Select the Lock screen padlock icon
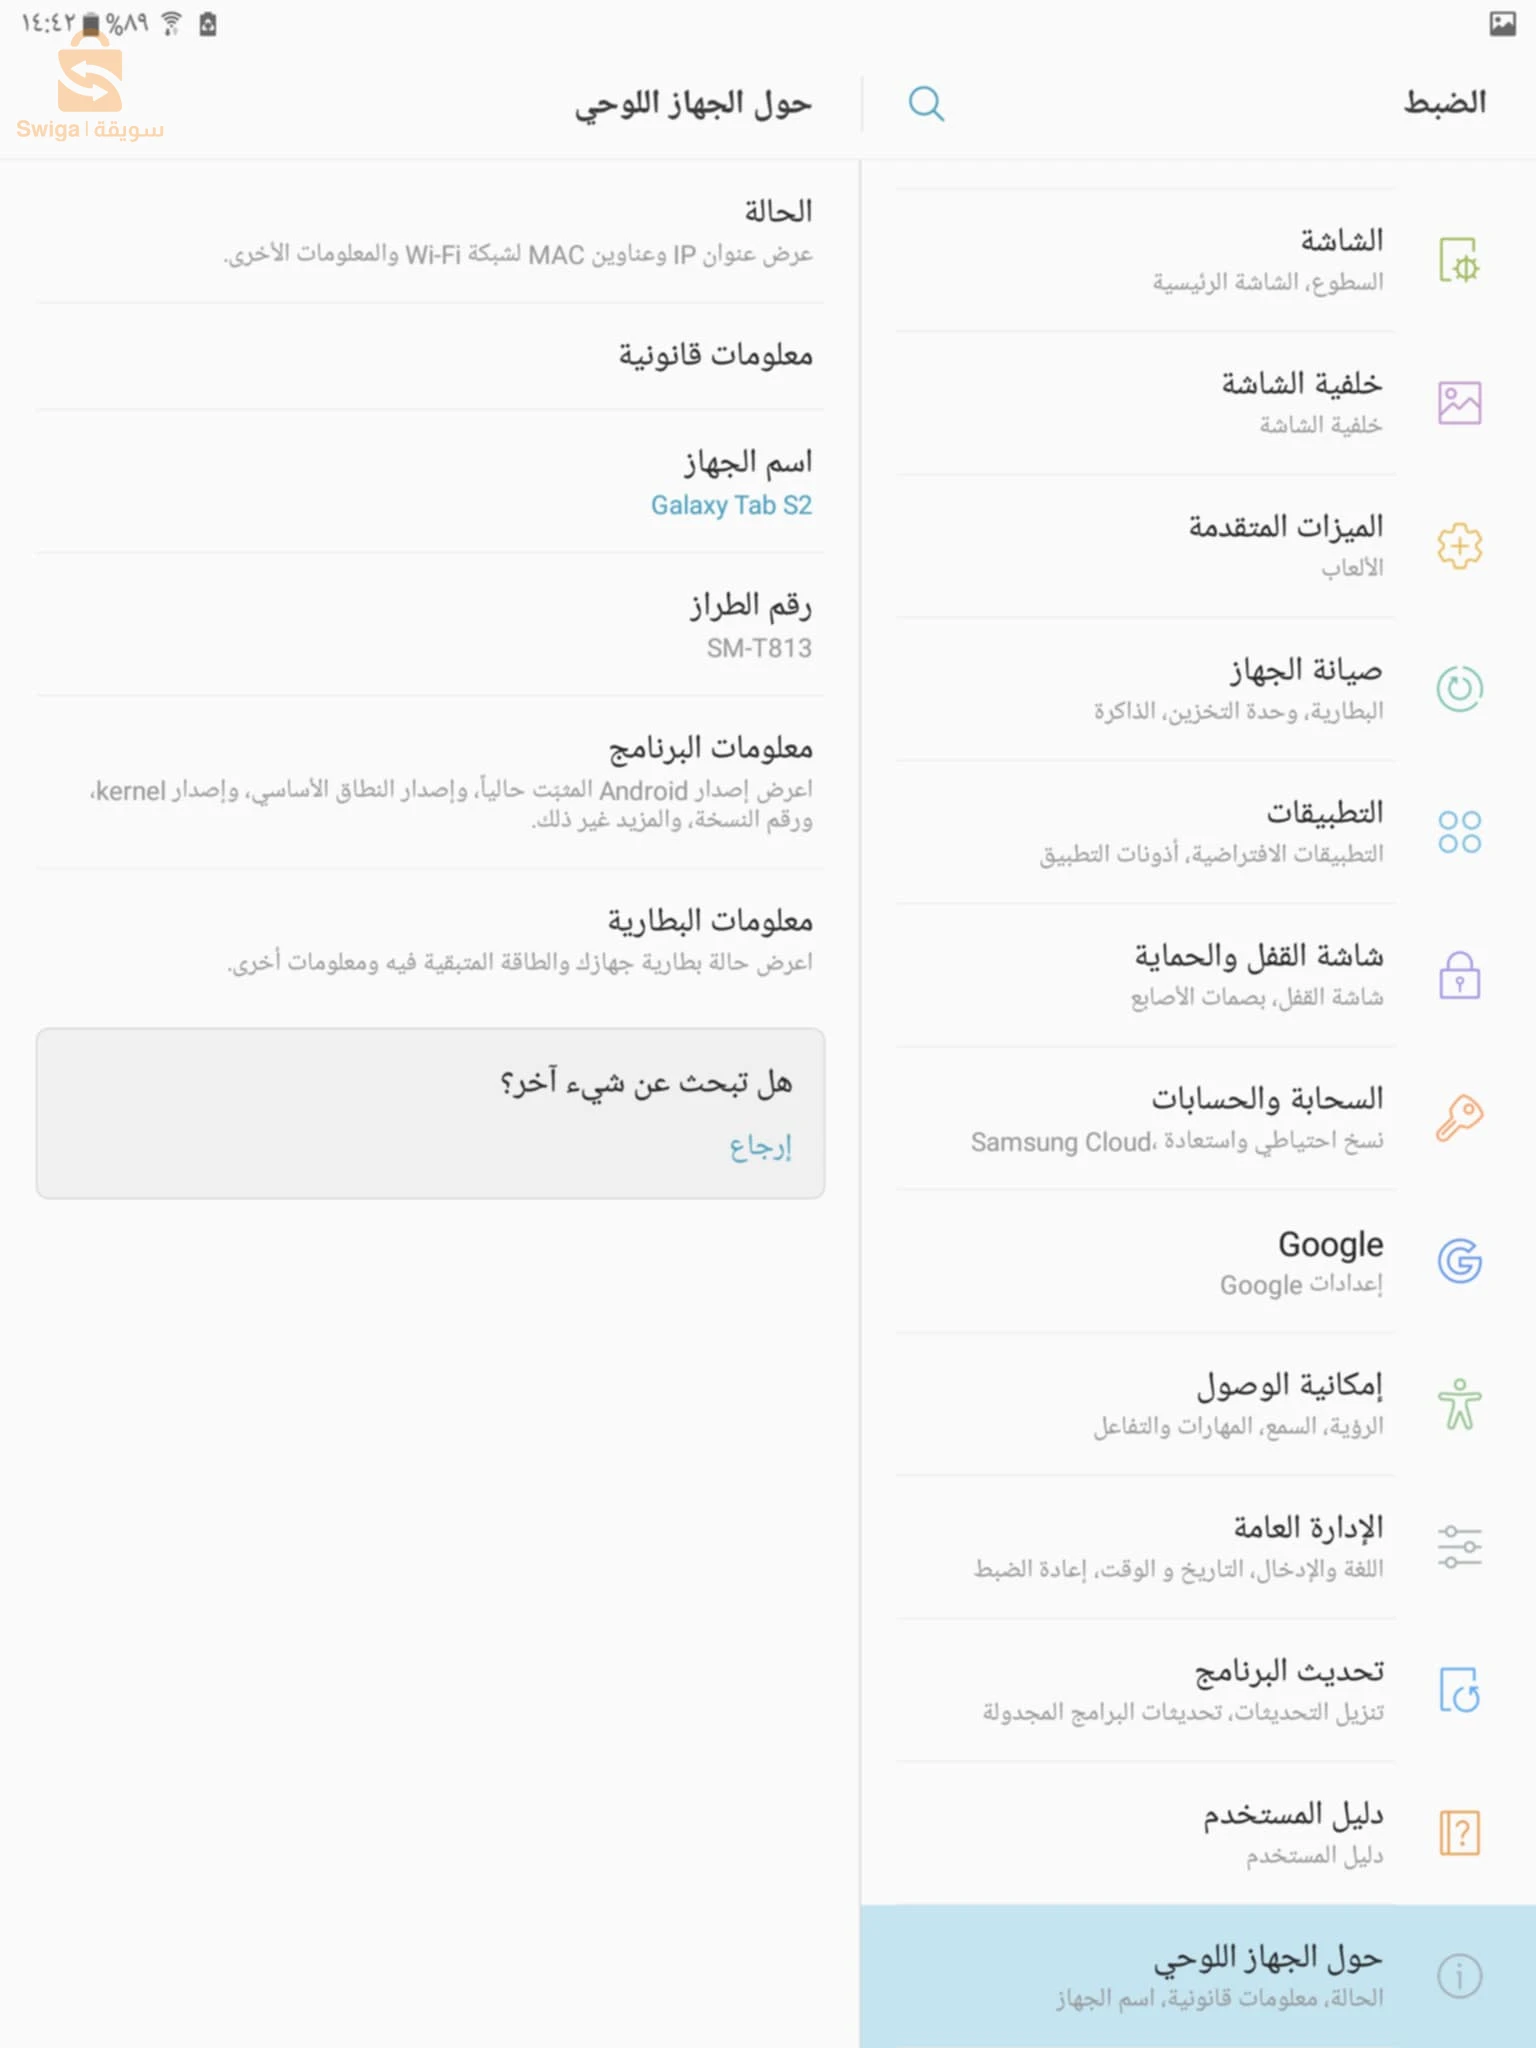 pyautogui.click(x=1459, y=975)
